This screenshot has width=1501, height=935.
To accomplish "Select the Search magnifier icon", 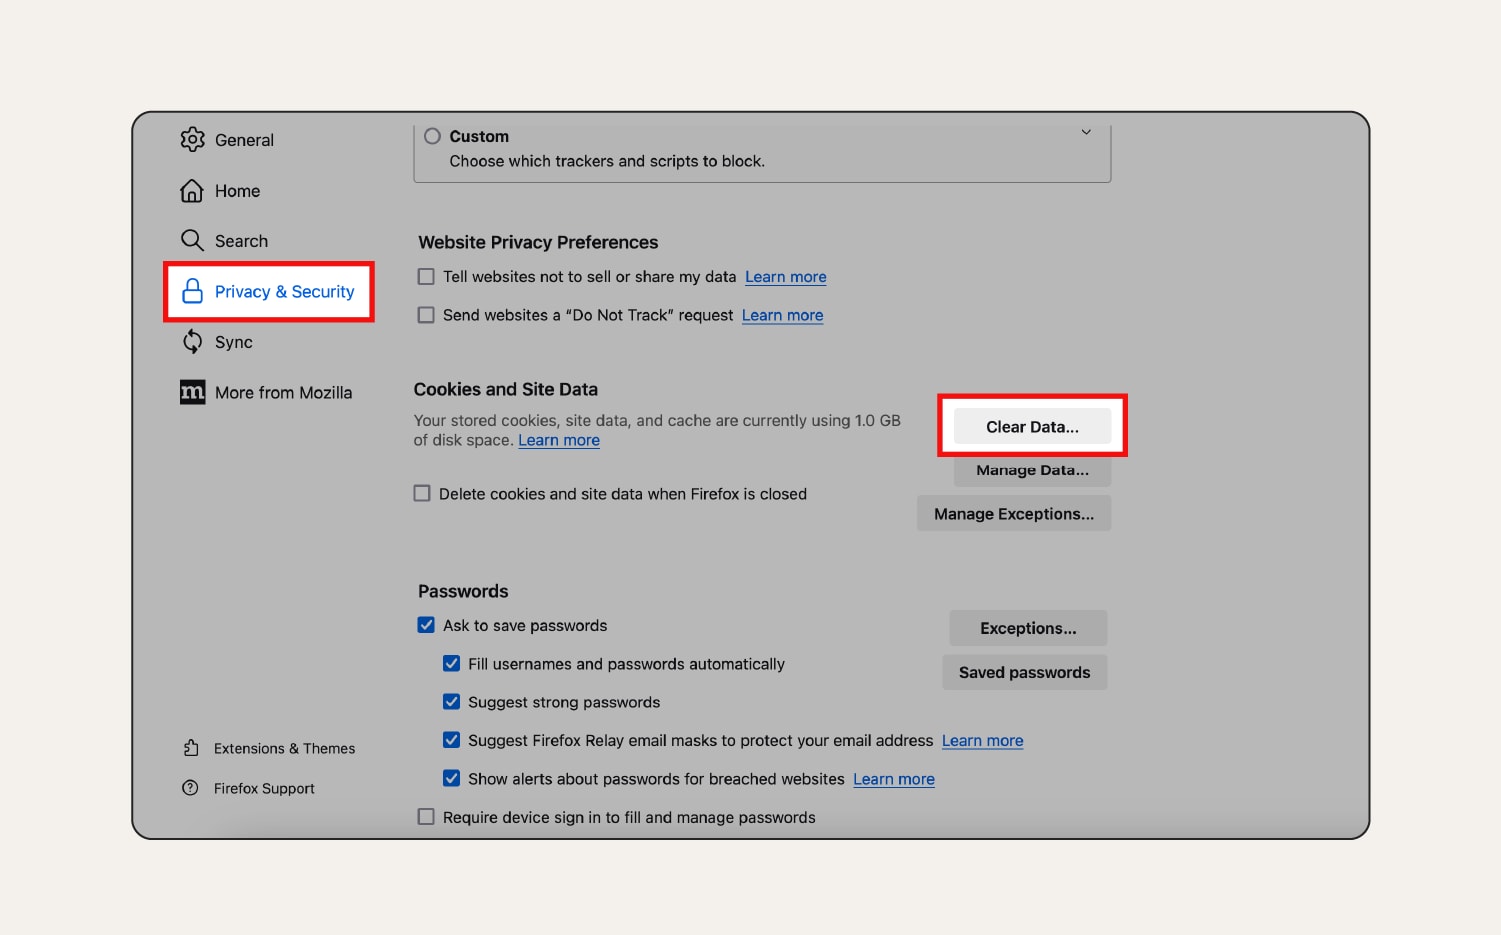I will (192, 240).
